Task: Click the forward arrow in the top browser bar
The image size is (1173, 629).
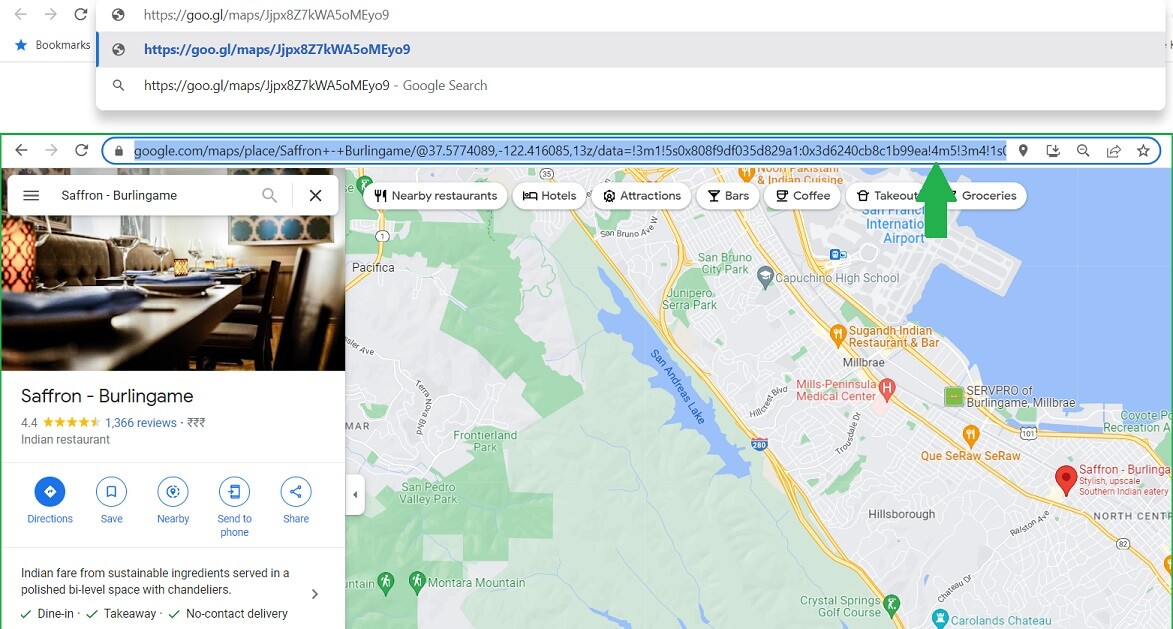Action: point(50,14)
